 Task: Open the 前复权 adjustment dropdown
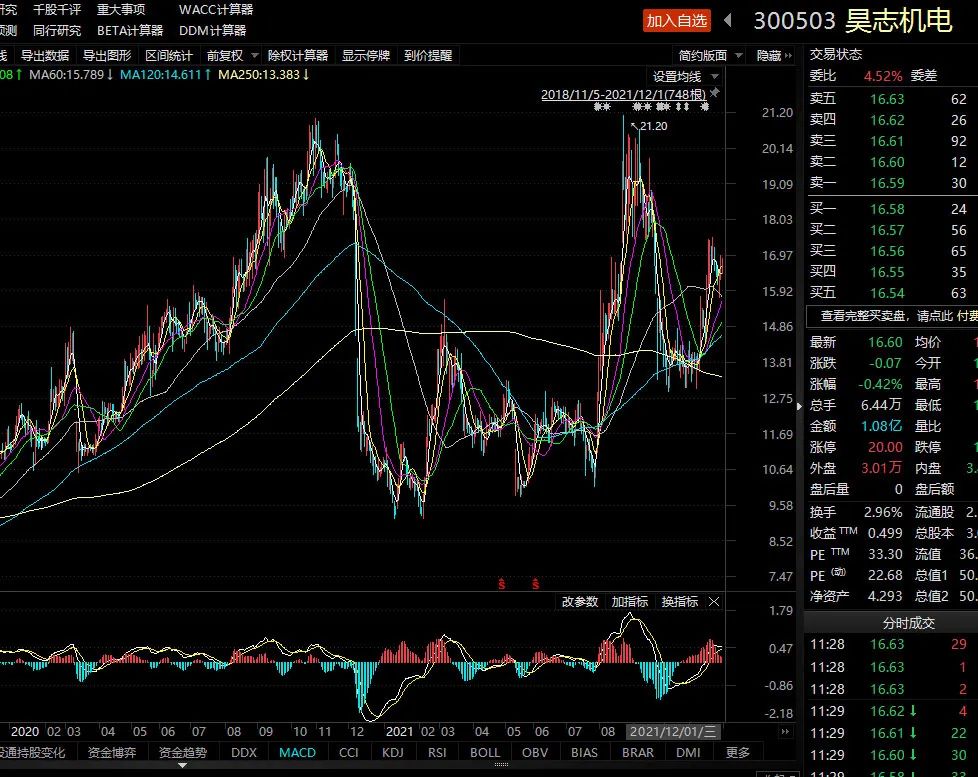233,56
